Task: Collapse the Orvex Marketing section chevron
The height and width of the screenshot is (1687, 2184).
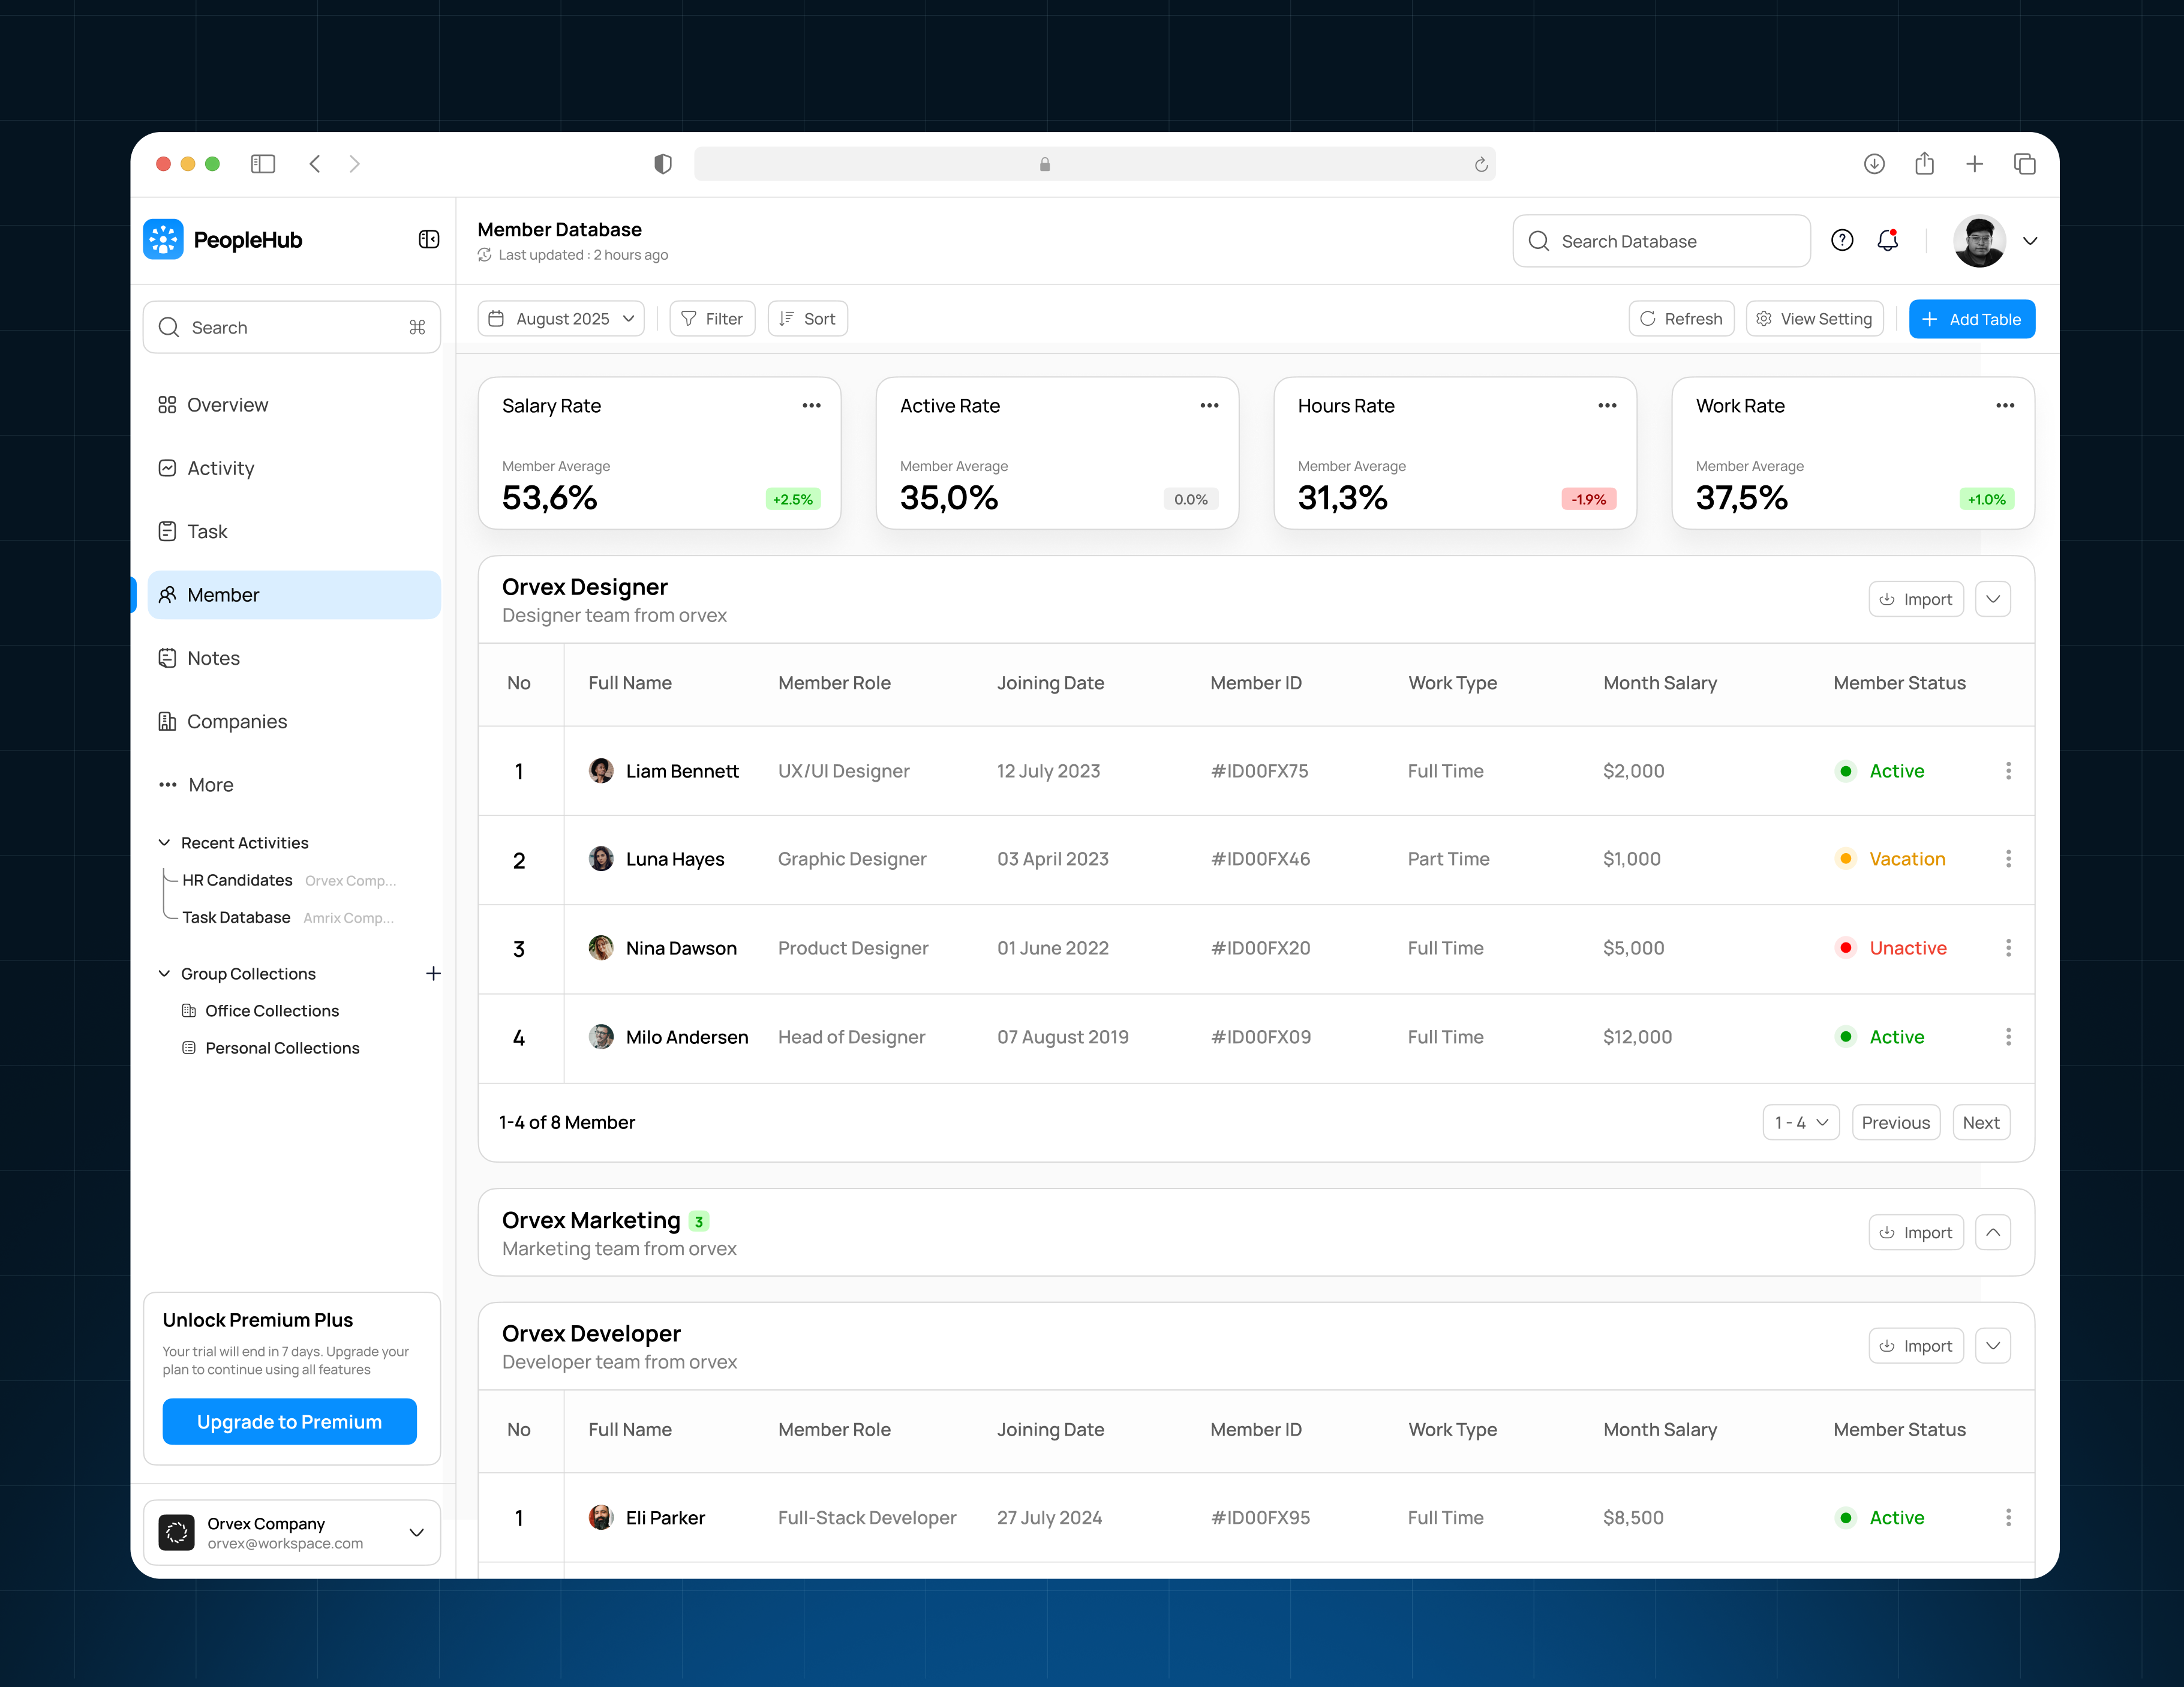Action: click(x=1993, y=1232)
